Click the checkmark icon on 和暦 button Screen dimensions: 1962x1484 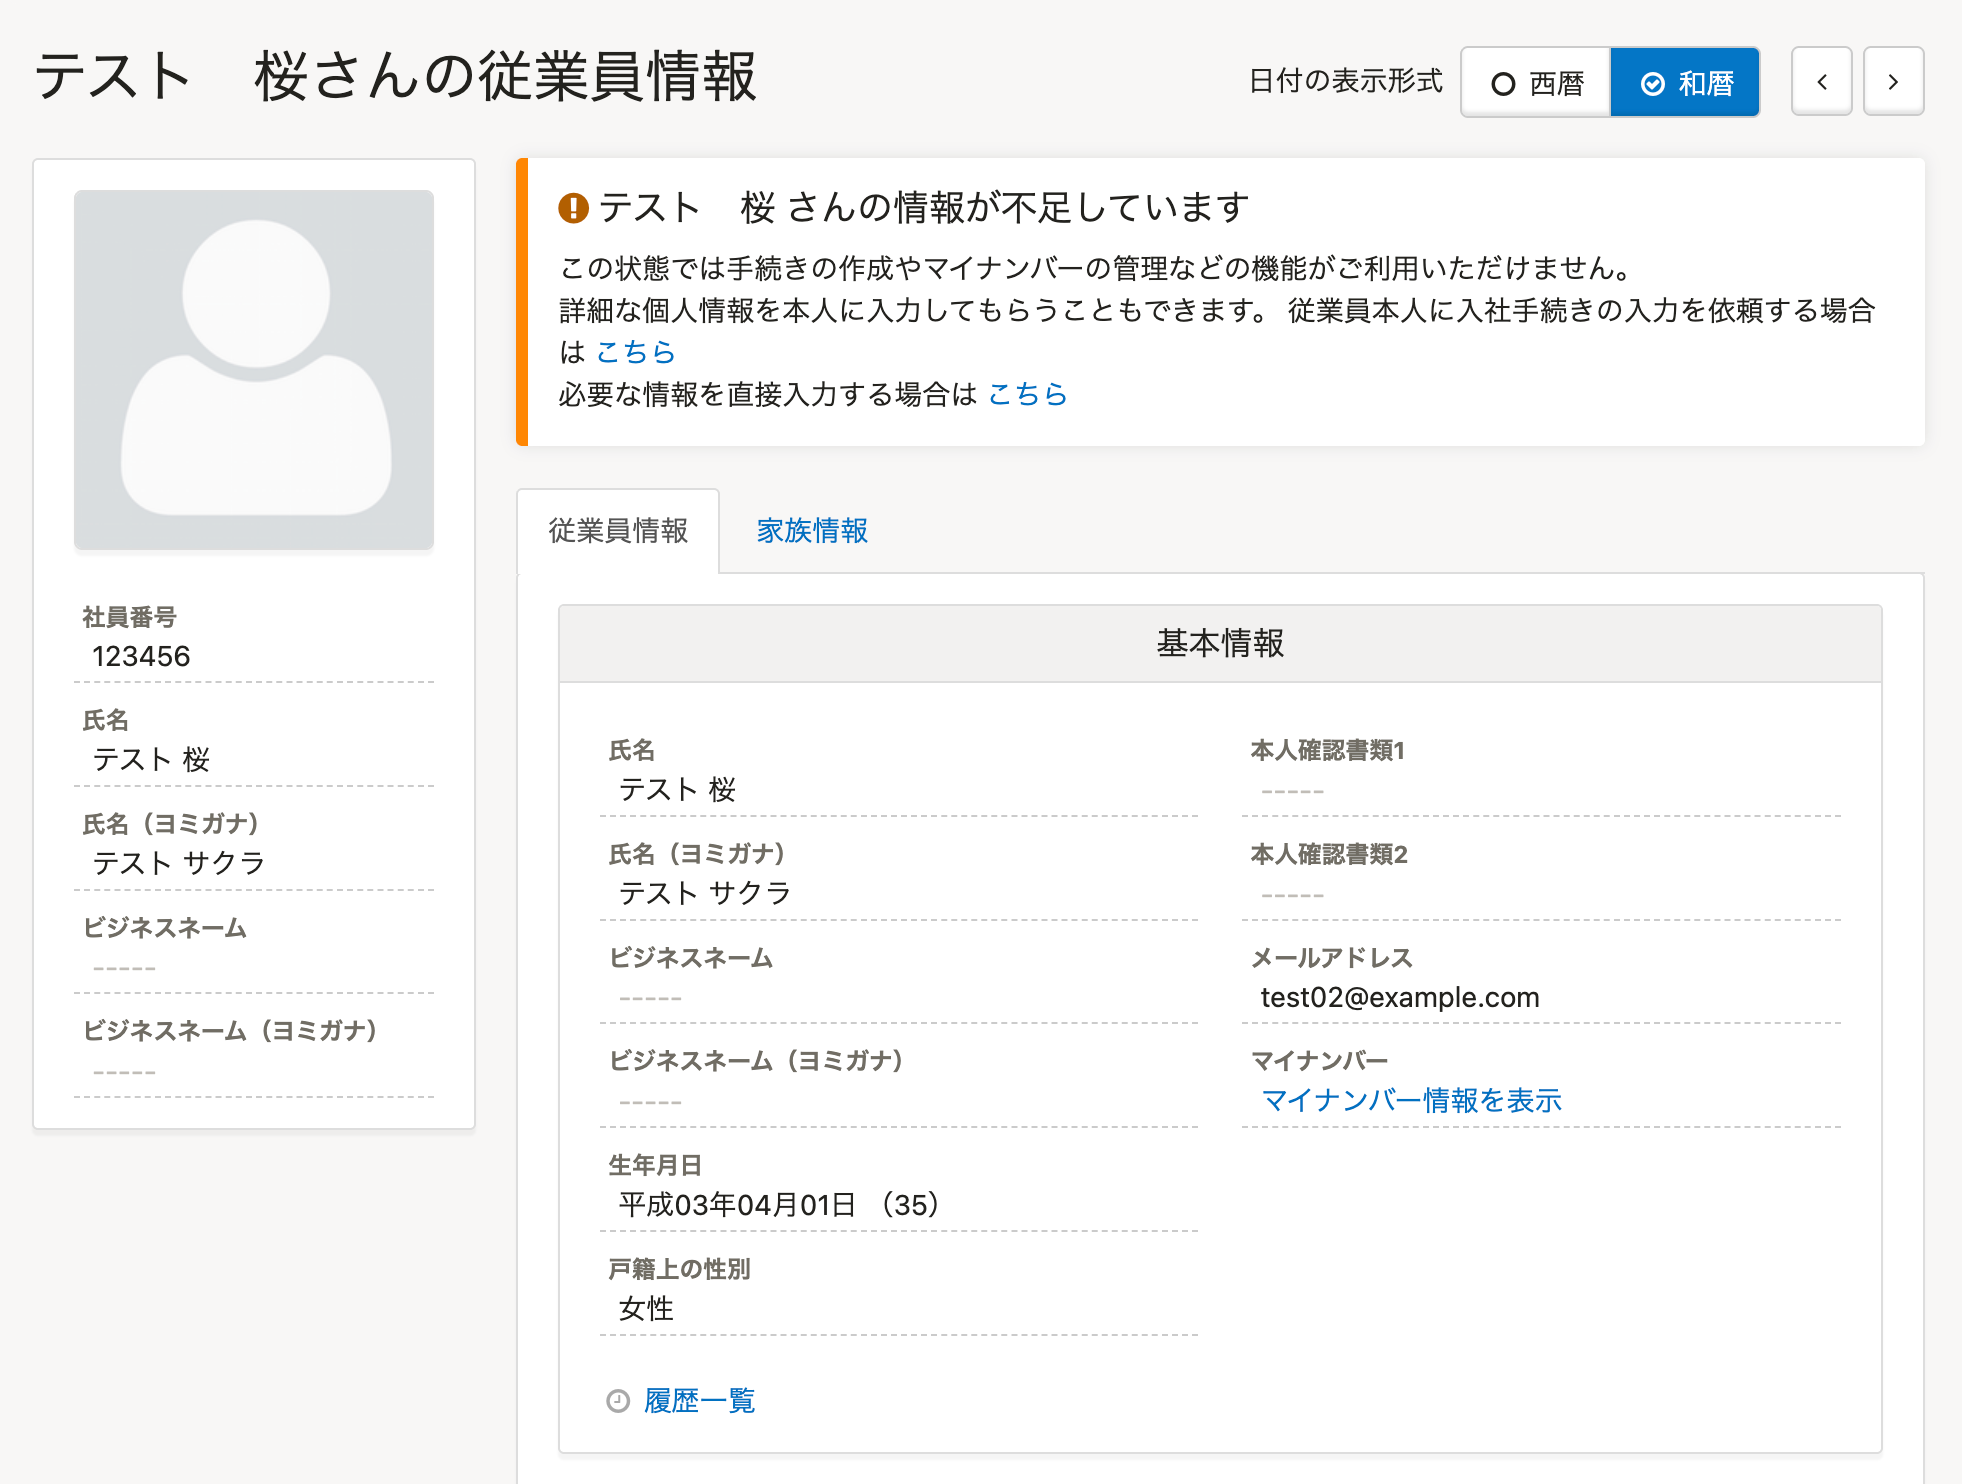[x=1653, y=84]
